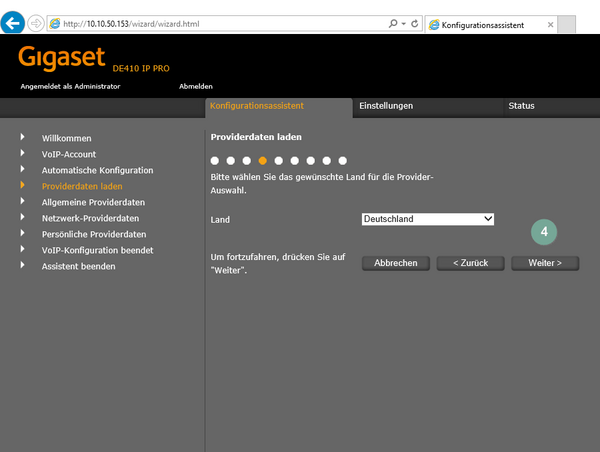Screen dimensions: 600x452
Task: Click the browser forward arrow button
Action: (37, 23)
